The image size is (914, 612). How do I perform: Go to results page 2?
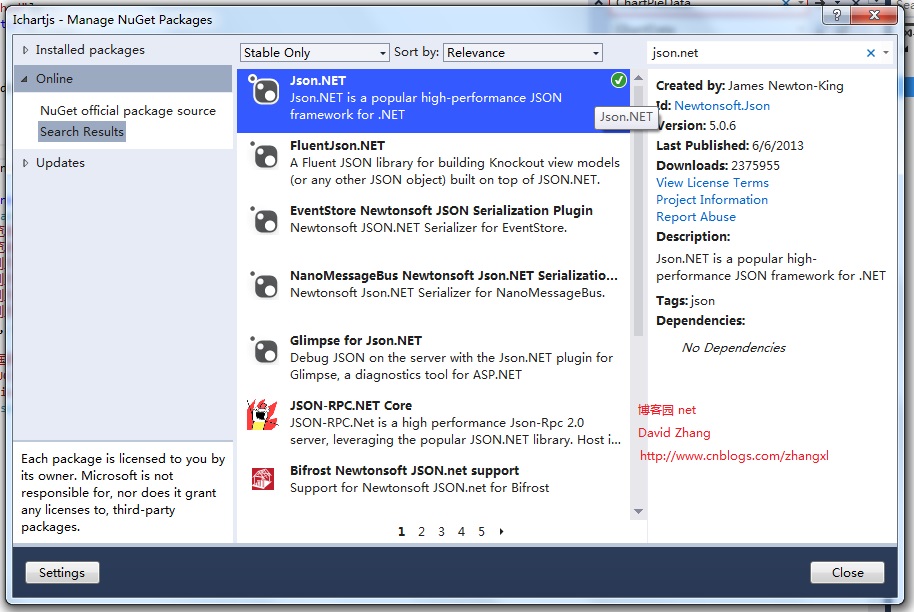tap(421, 532)
